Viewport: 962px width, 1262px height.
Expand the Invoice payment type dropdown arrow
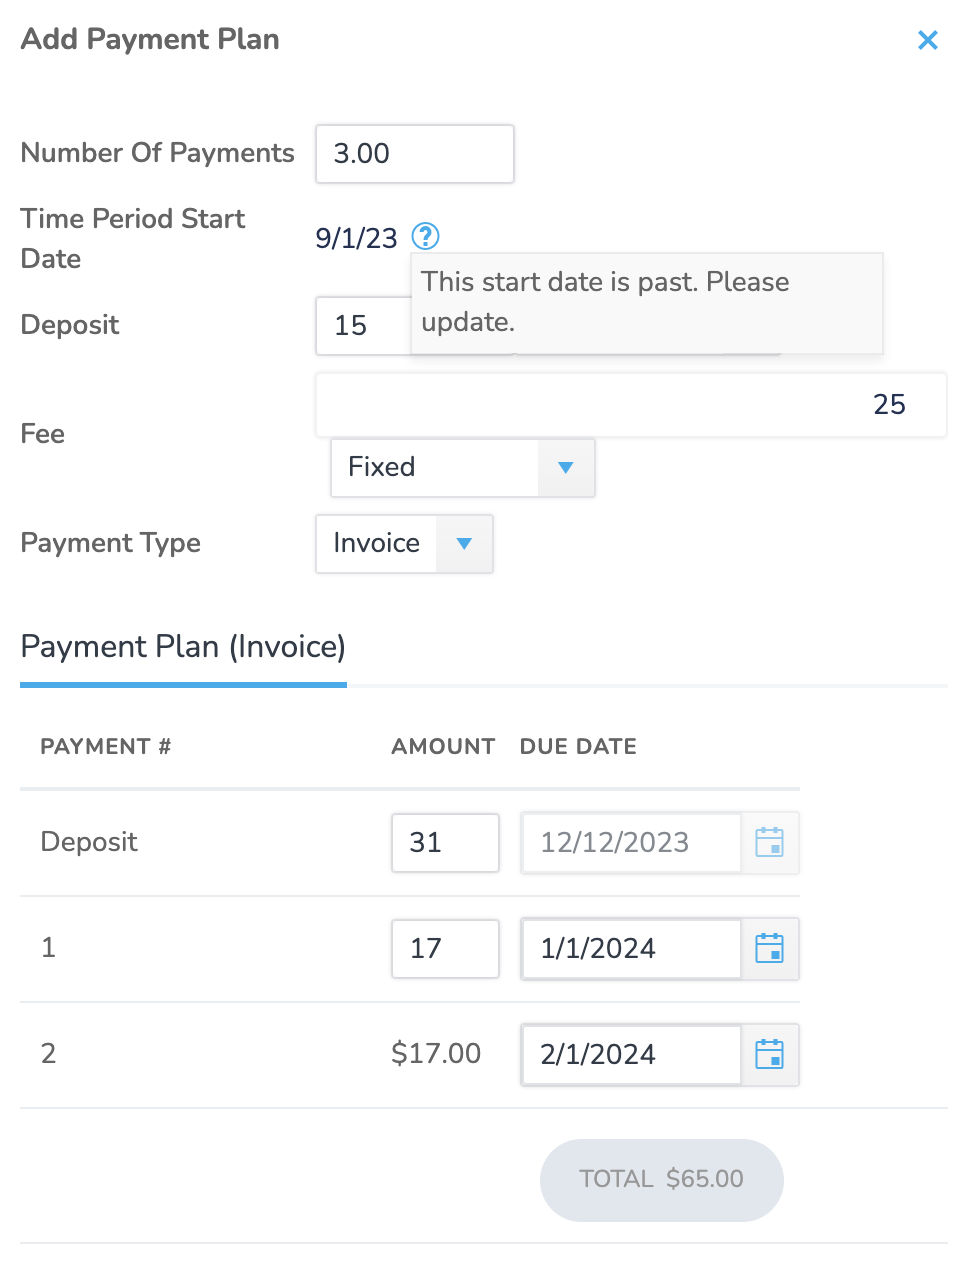point(464,543)
